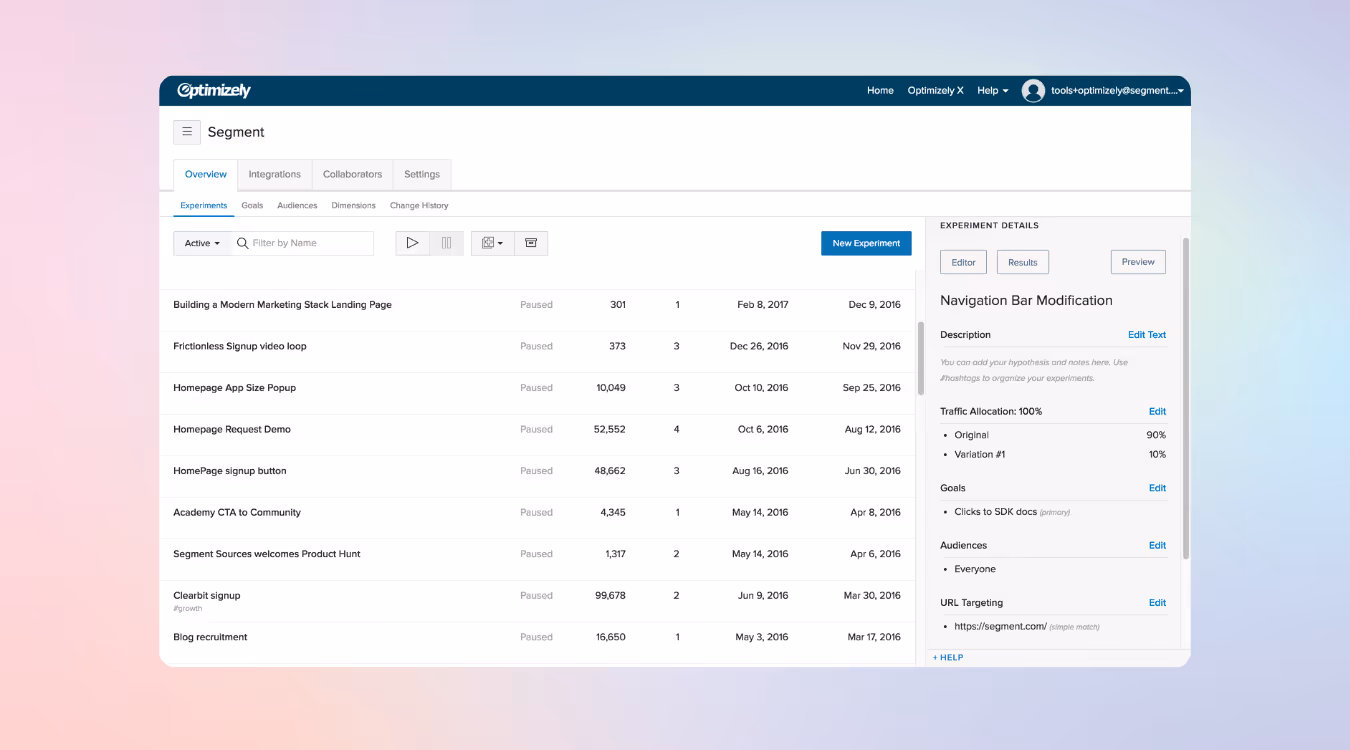The width and height of the screenshot is (1350, 750).
Task: Click the archive experiment icon
Action: point(531,243)
